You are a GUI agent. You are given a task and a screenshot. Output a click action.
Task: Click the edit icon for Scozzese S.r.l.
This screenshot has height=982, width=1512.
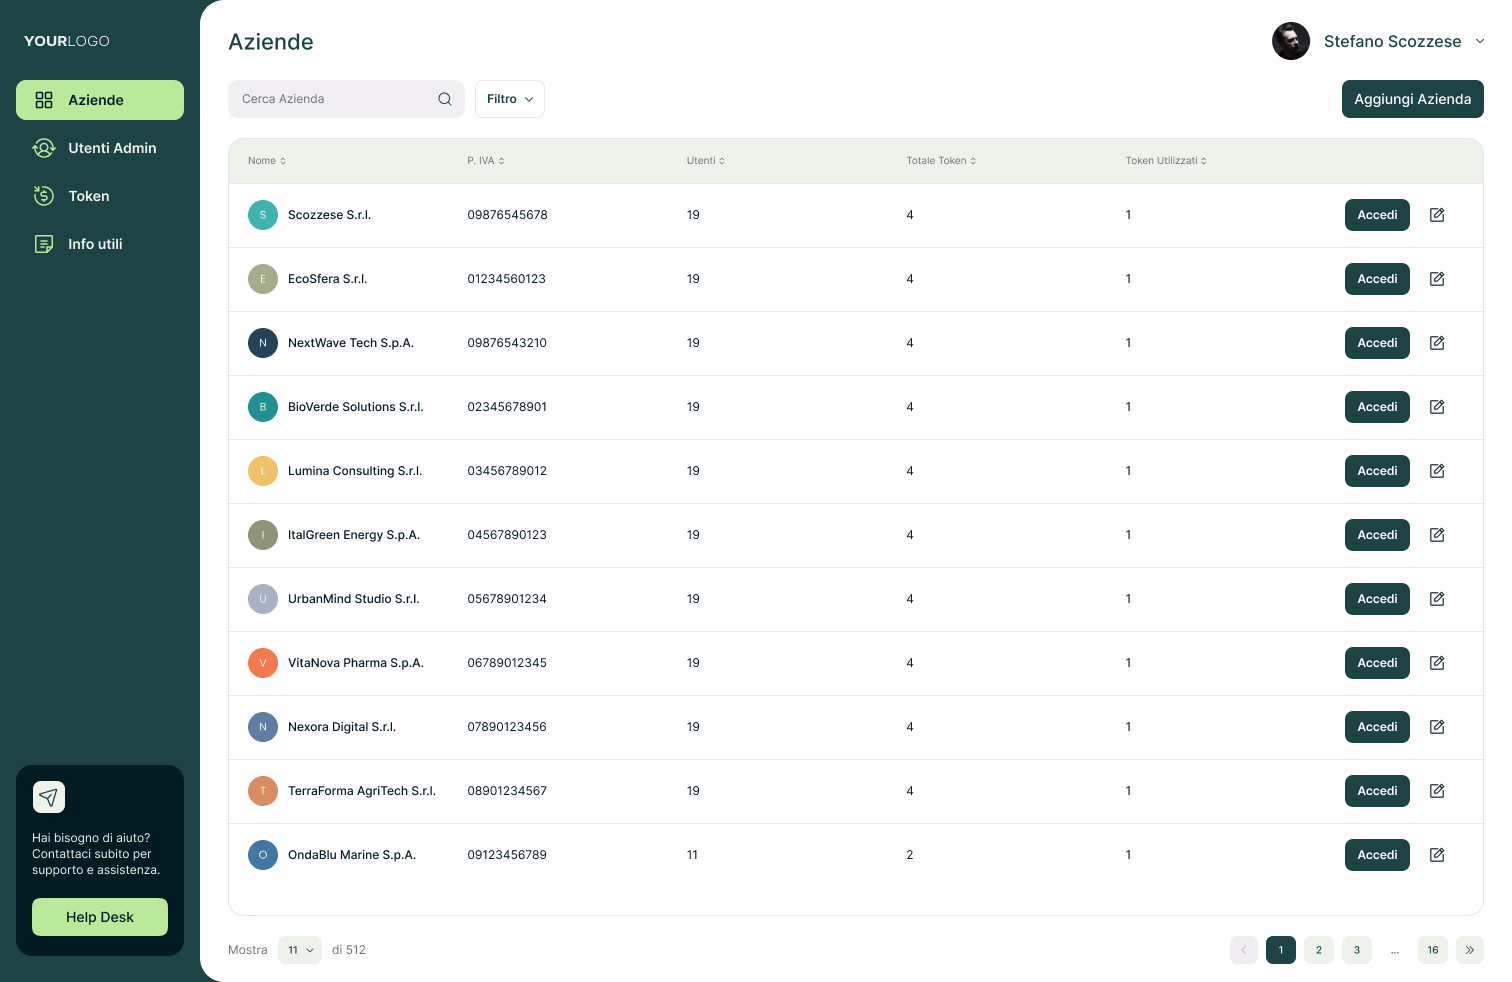pos(1437,215)
